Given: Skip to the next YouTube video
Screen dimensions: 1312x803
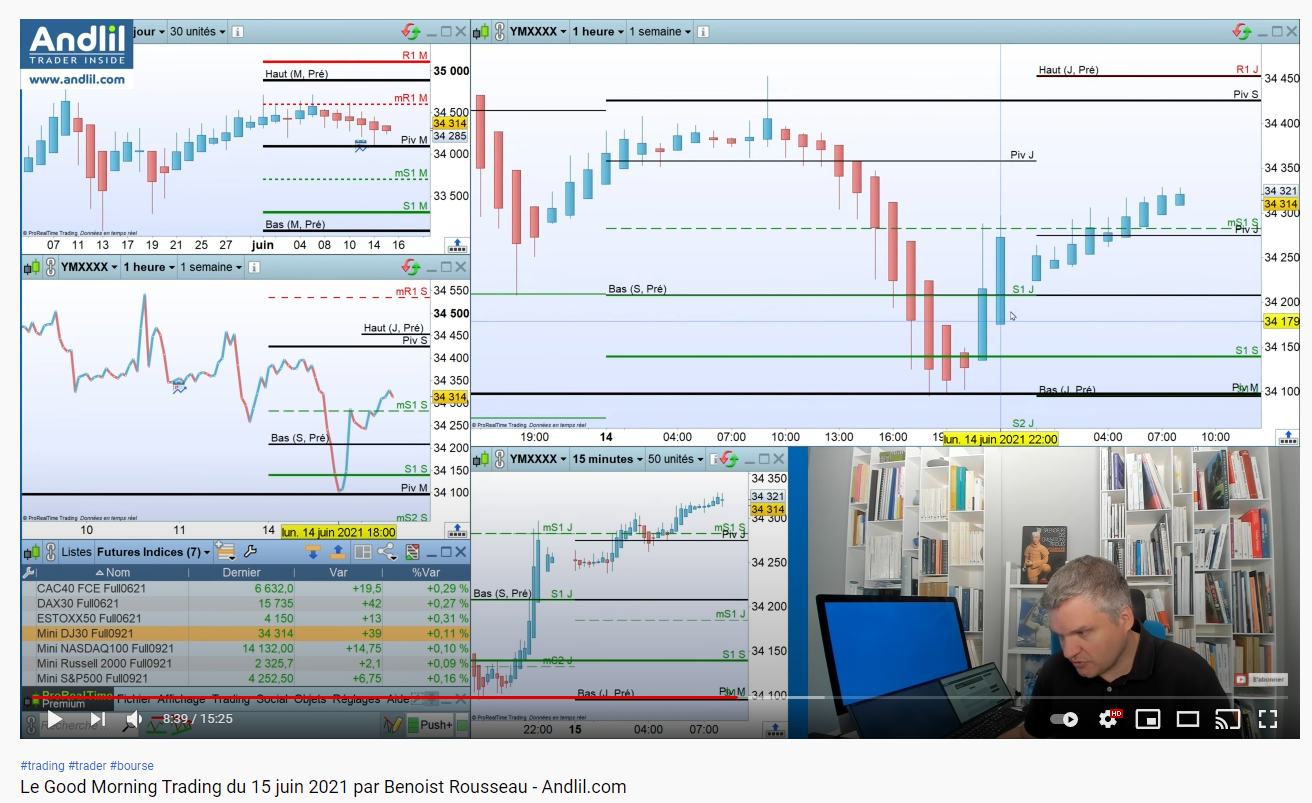Looking at the screenshot, I should (97, 718).
